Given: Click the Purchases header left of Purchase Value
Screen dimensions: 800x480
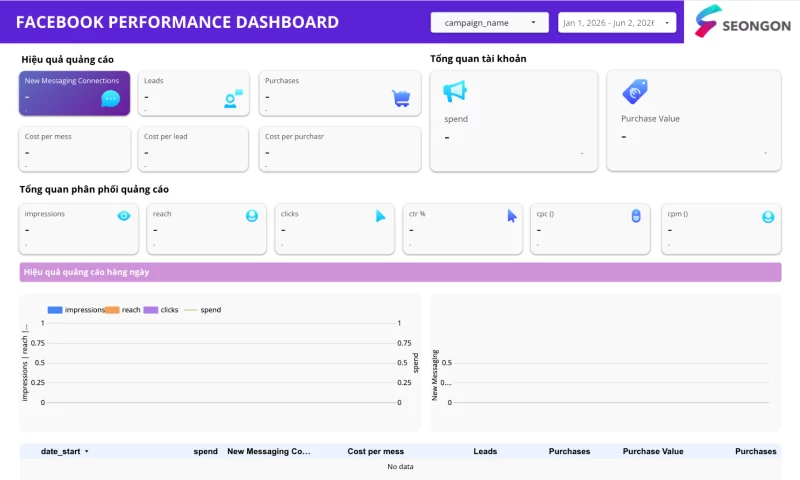Looking at the screenshot, I should pos(569,451).
